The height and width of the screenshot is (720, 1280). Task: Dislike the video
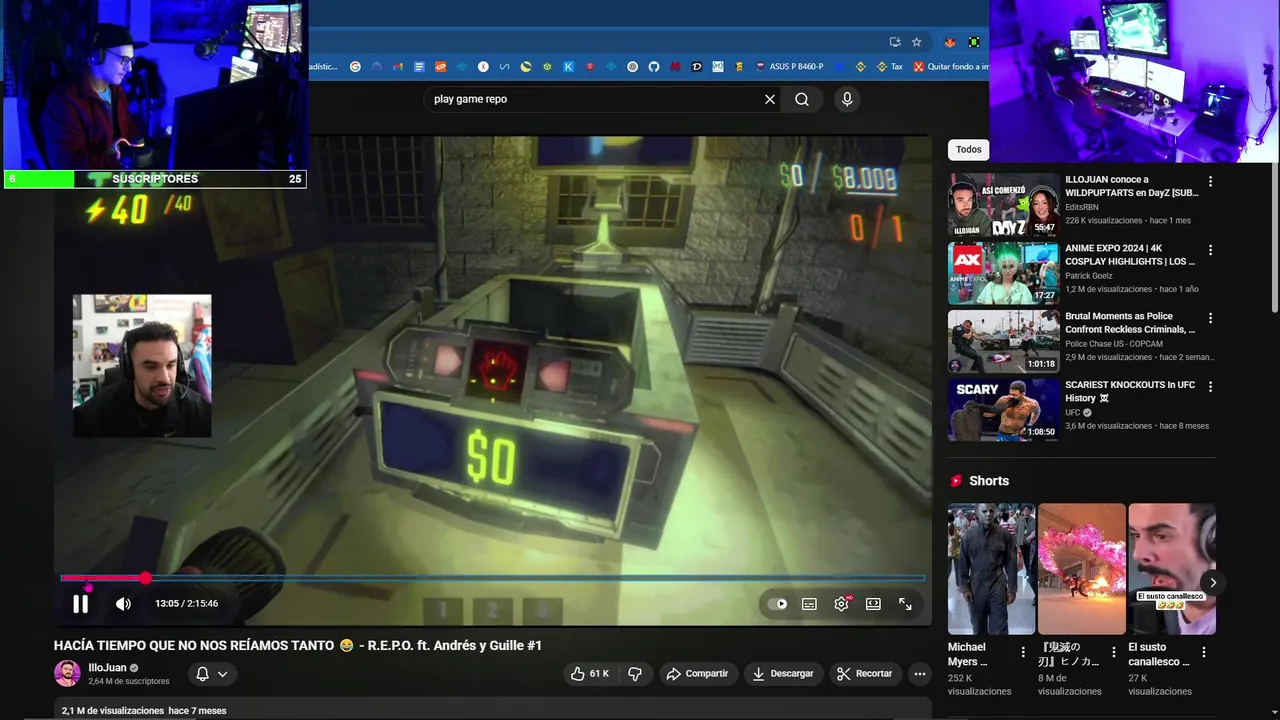(x=635, y=674)
